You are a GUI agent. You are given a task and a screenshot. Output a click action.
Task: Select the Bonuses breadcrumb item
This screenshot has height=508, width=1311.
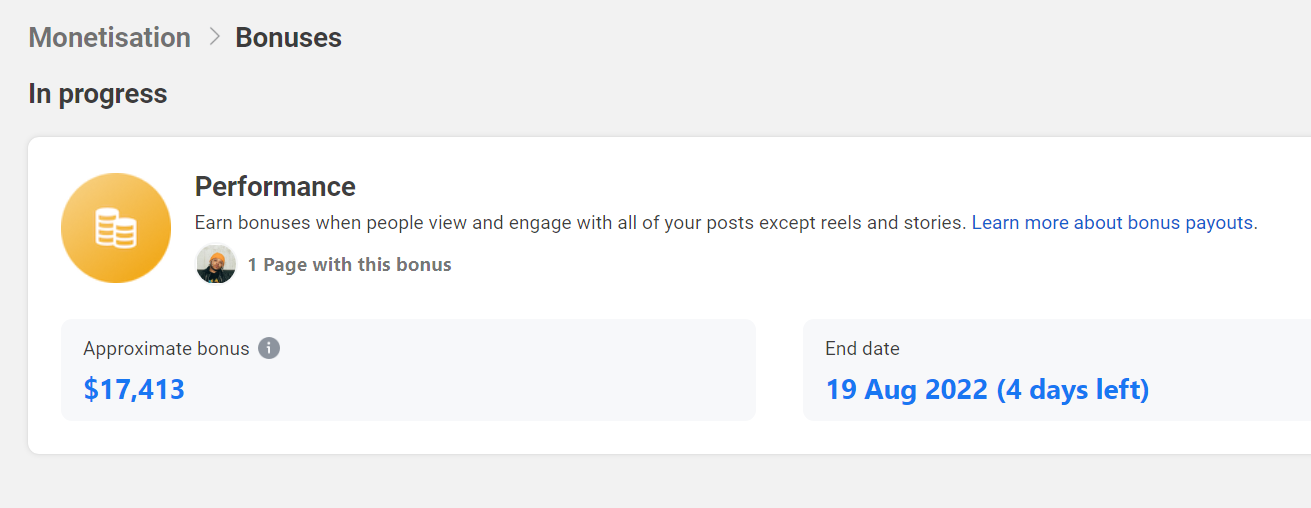288,38
